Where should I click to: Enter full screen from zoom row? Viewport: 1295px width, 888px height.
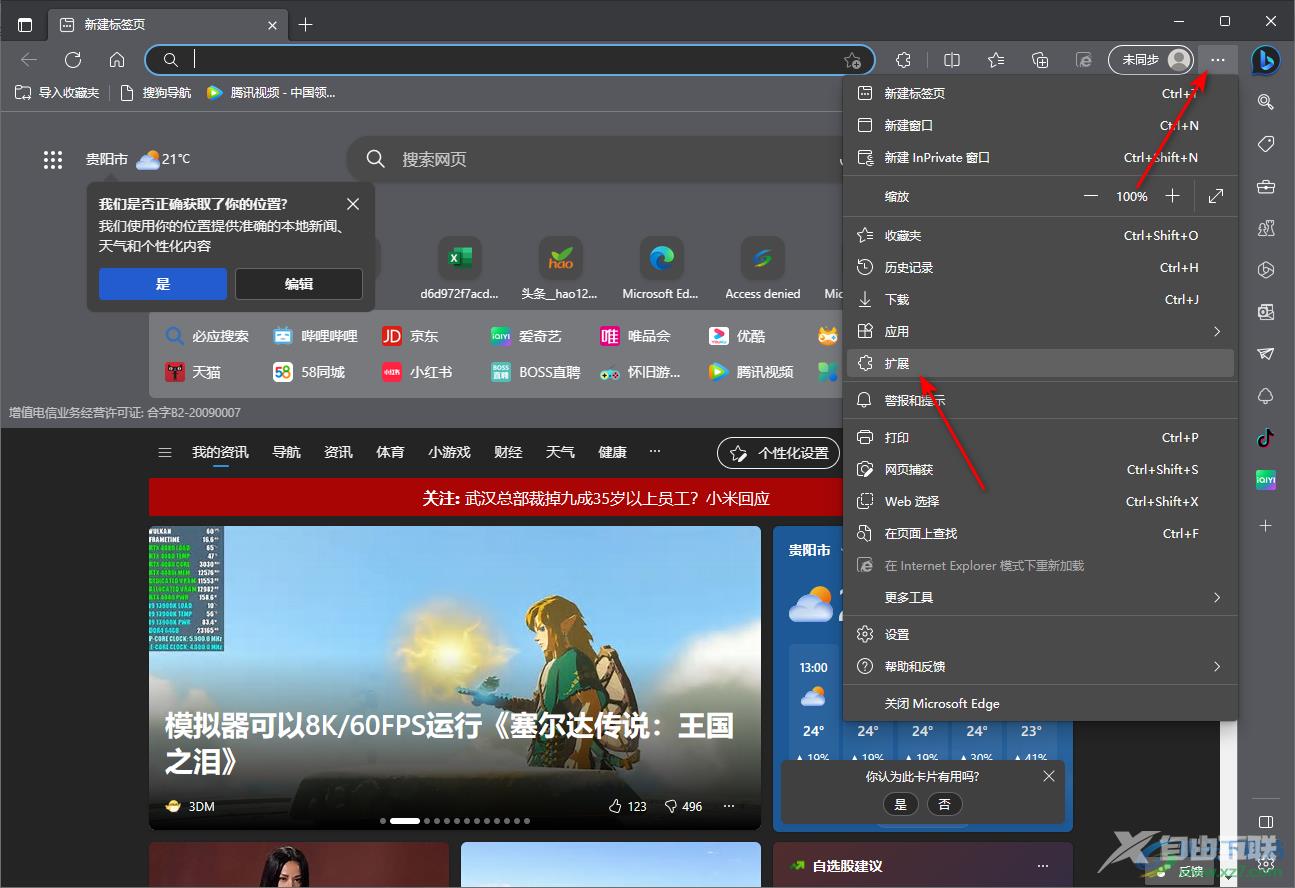[1216, 196]
